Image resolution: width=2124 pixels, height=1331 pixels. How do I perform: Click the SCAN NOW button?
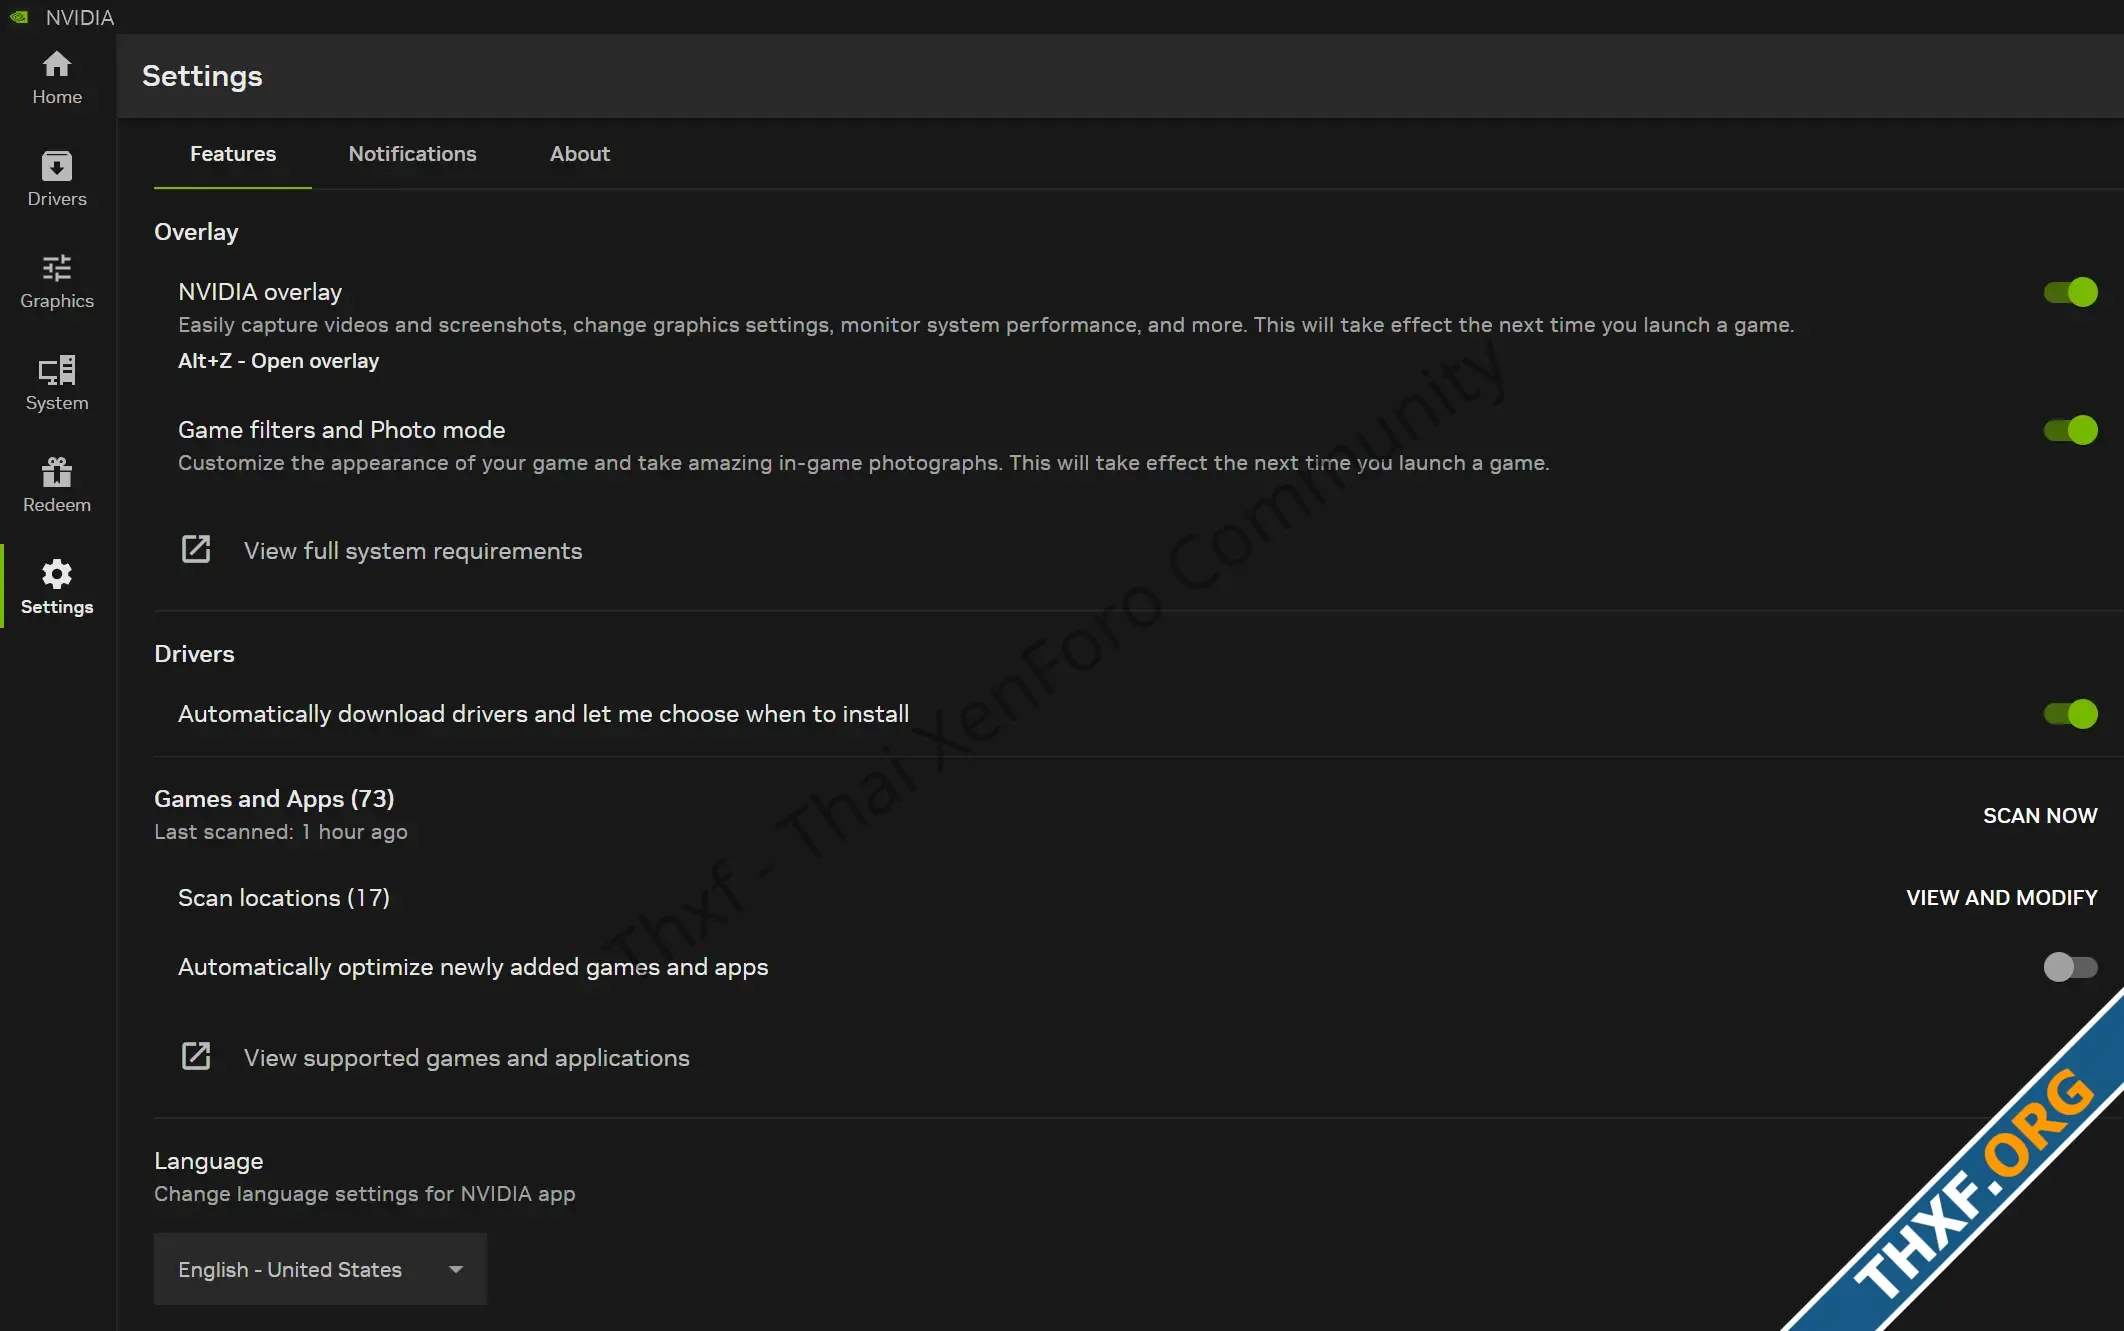[2040, 816]
